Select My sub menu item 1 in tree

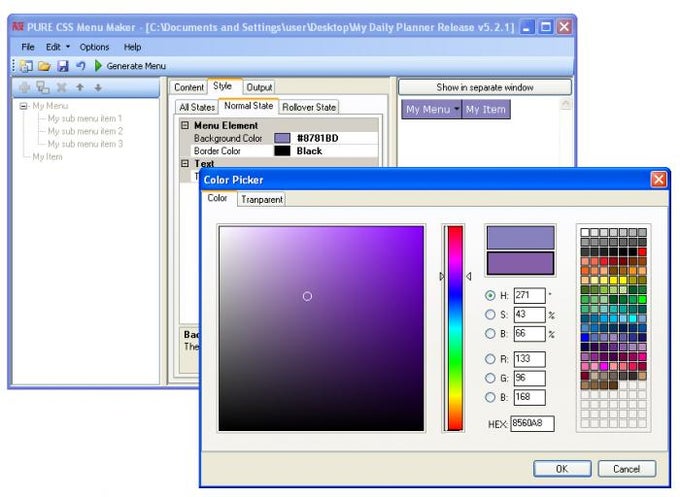(85, 118)
